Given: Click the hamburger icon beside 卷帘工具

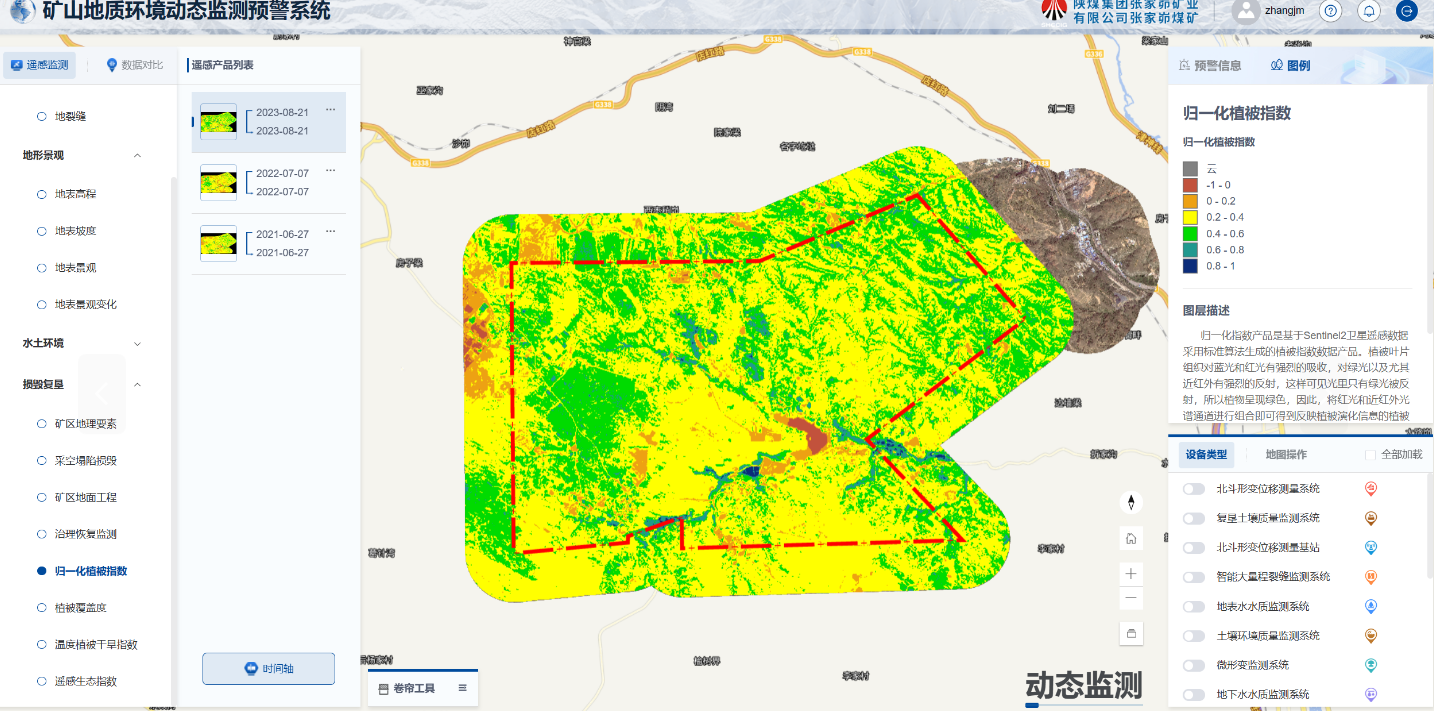Looking at the screenshot, I should pyautogui.click(x=462, y=688).
